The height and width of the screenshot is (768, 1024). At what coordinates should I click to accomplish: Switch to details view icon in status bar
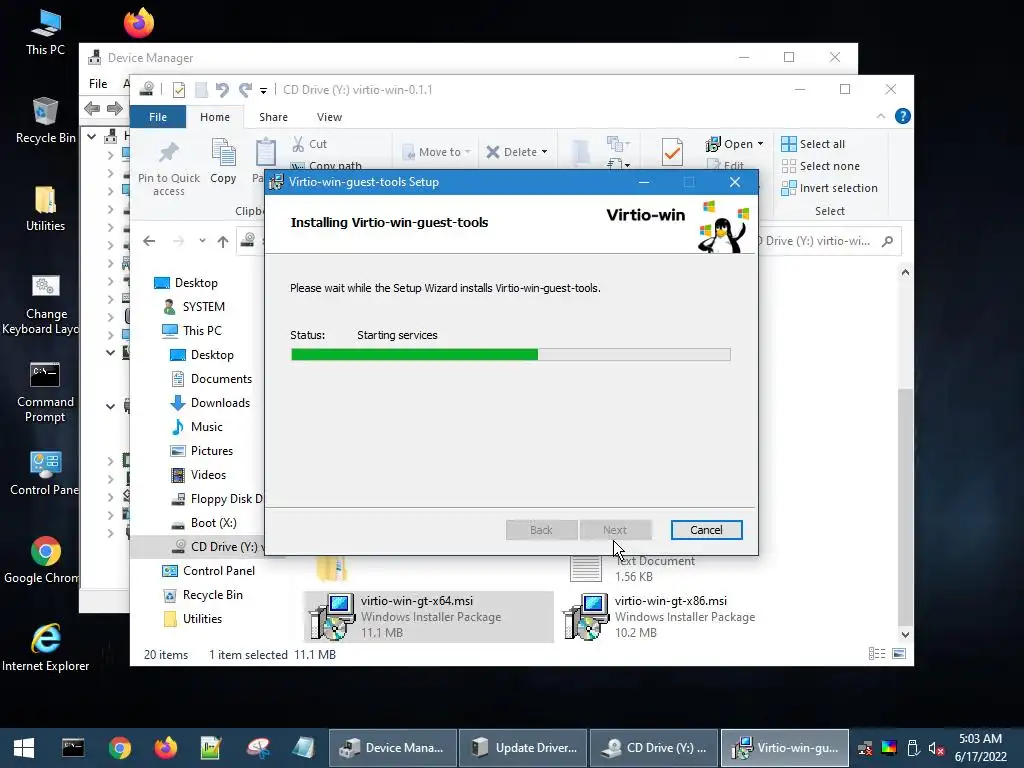[x=877, y=654]
